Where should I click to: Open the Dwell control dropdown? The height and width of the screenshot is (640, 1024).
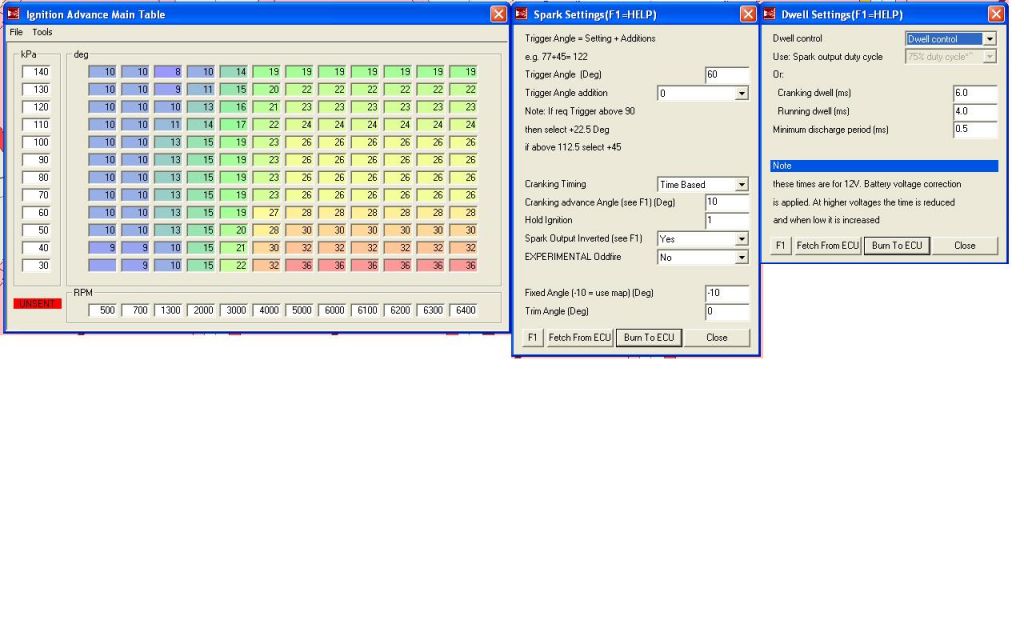989,39
